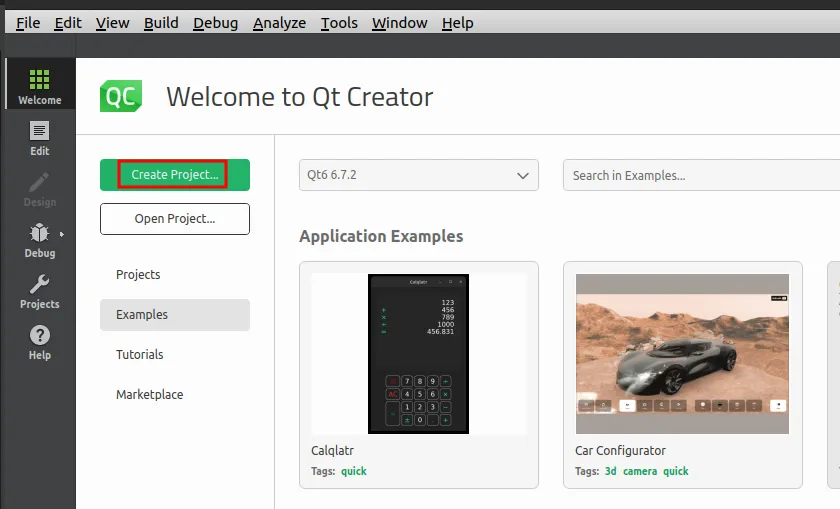840x509 pixels.
Task: Open the Help menu in menu bar
Action: pyautogui.click(x=458, y=23)
